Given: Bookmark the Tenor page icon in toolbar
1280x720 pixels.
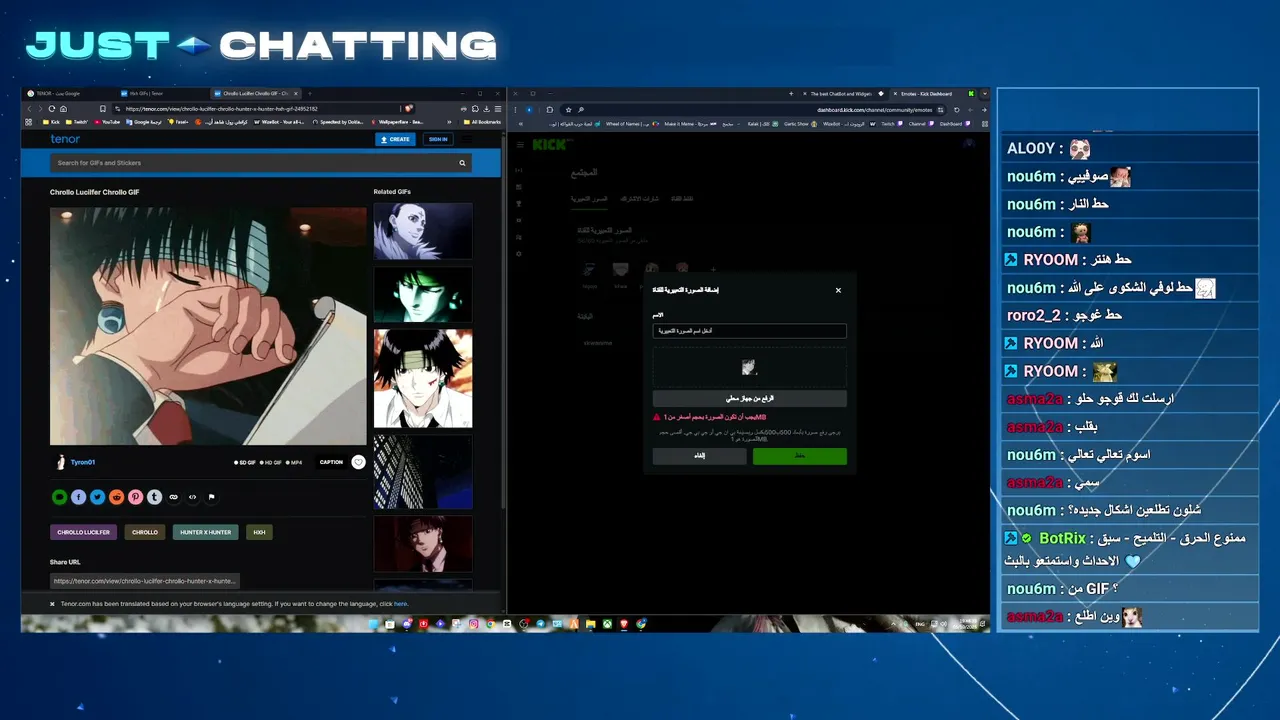Looking at the screenshot, I should coord(102,108).
